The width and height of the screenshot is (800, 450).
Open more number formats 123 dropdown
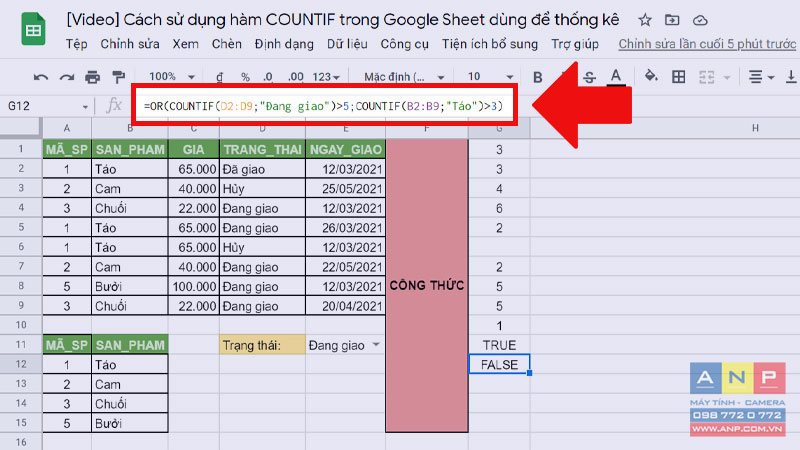(x=326, y=77)
